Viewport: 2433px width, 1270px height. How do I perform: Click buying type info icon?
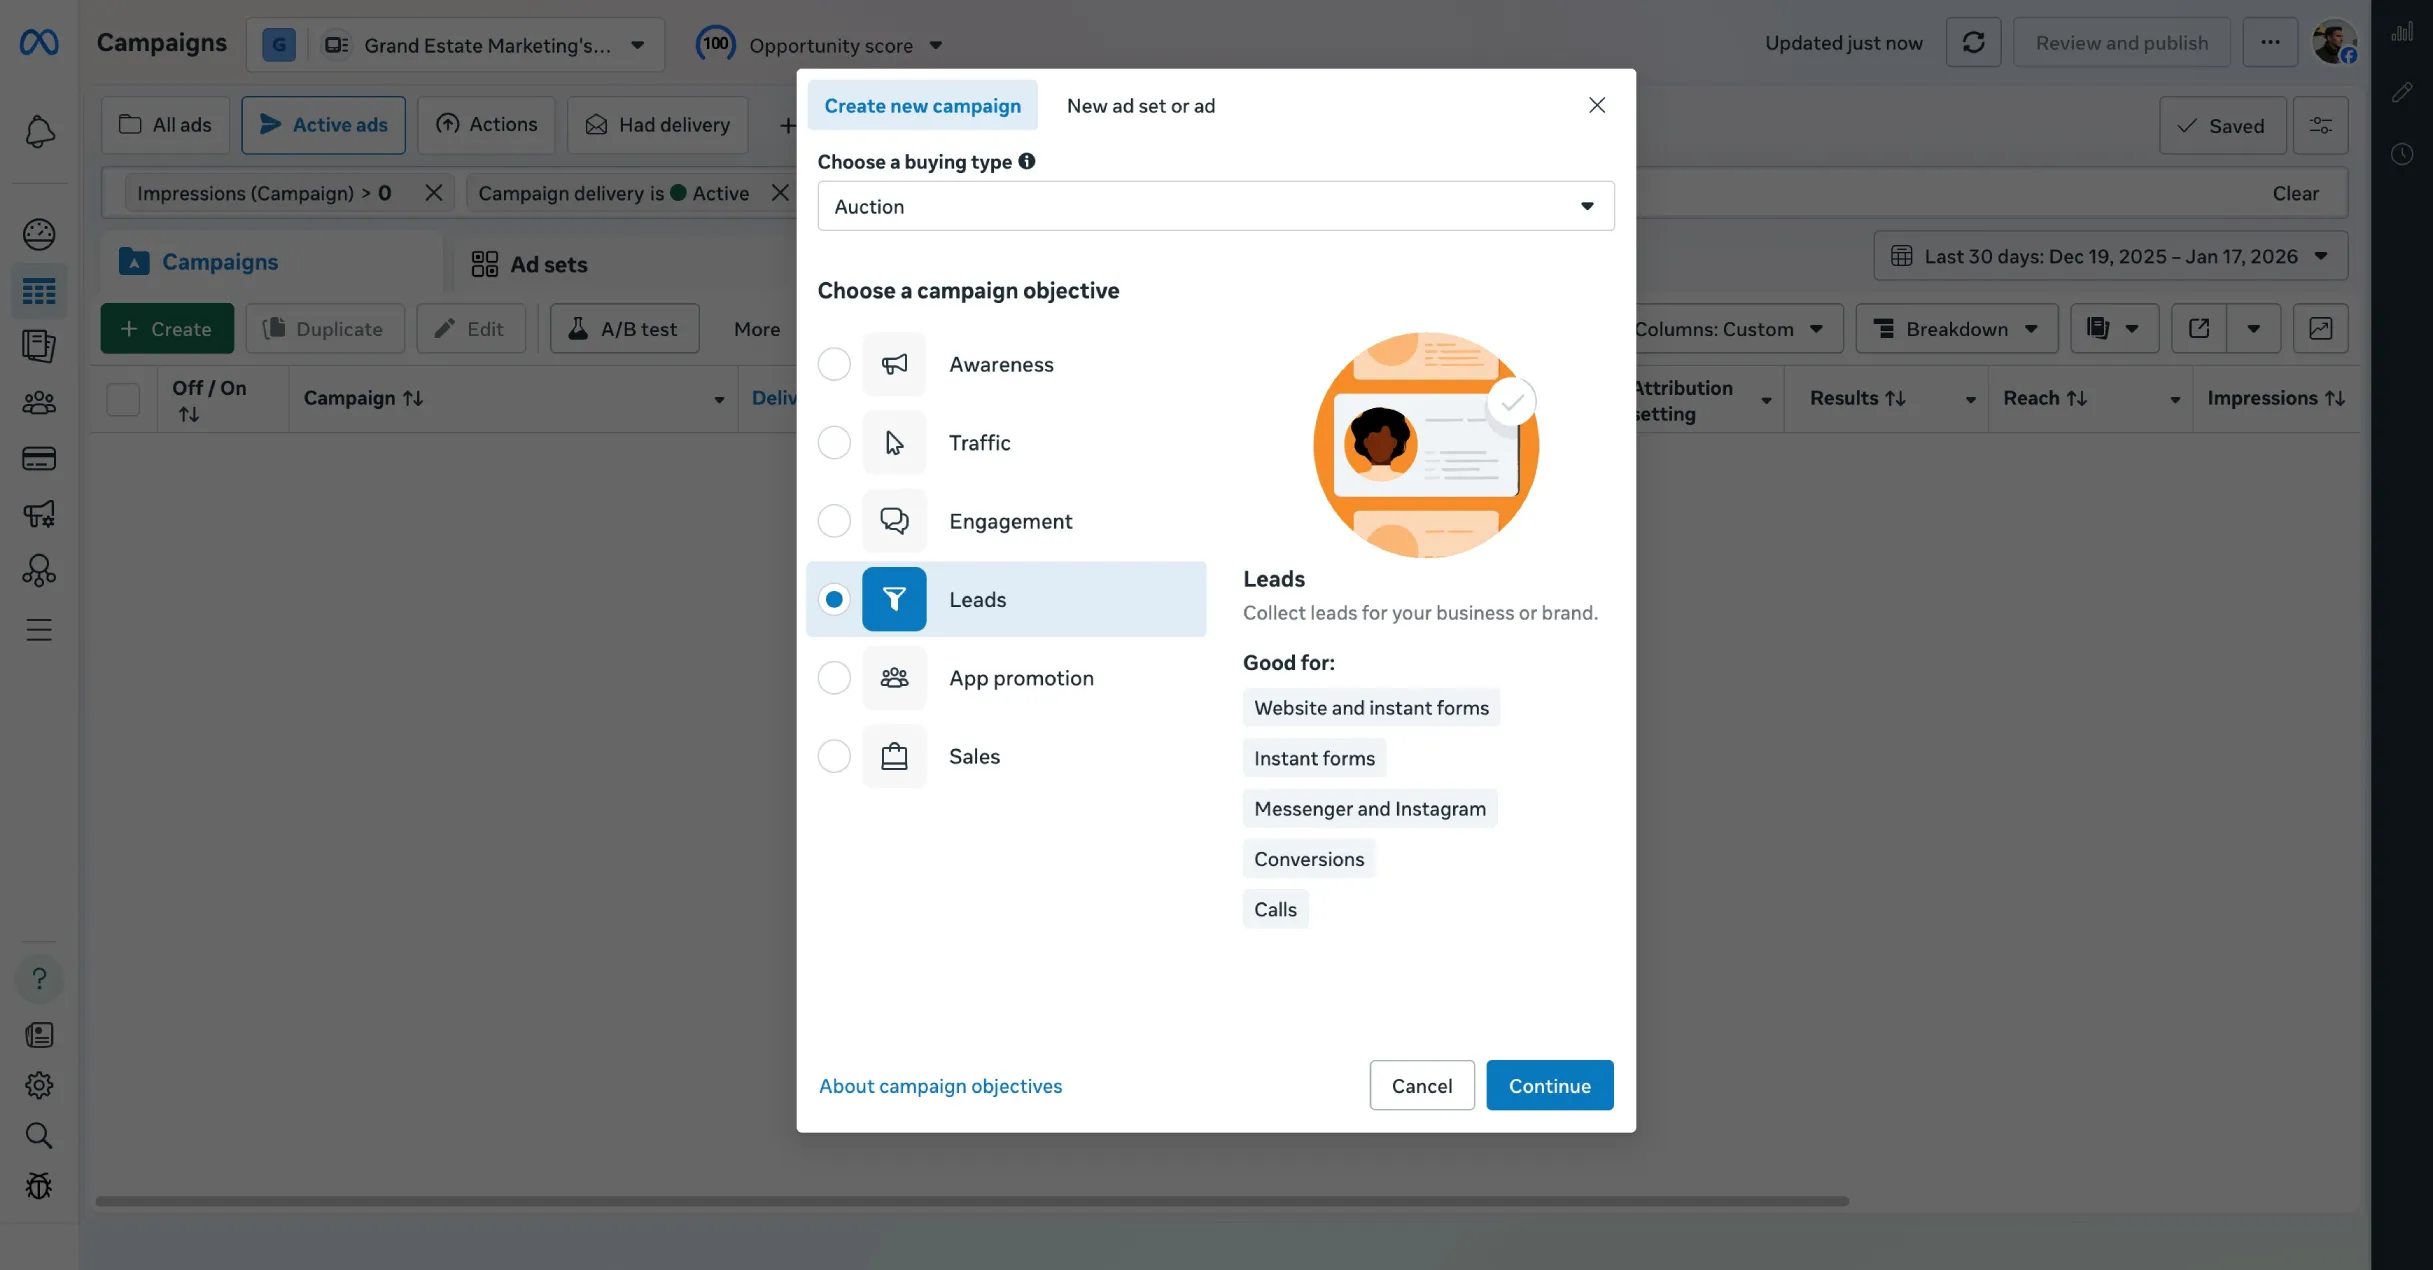[1026, 161]
